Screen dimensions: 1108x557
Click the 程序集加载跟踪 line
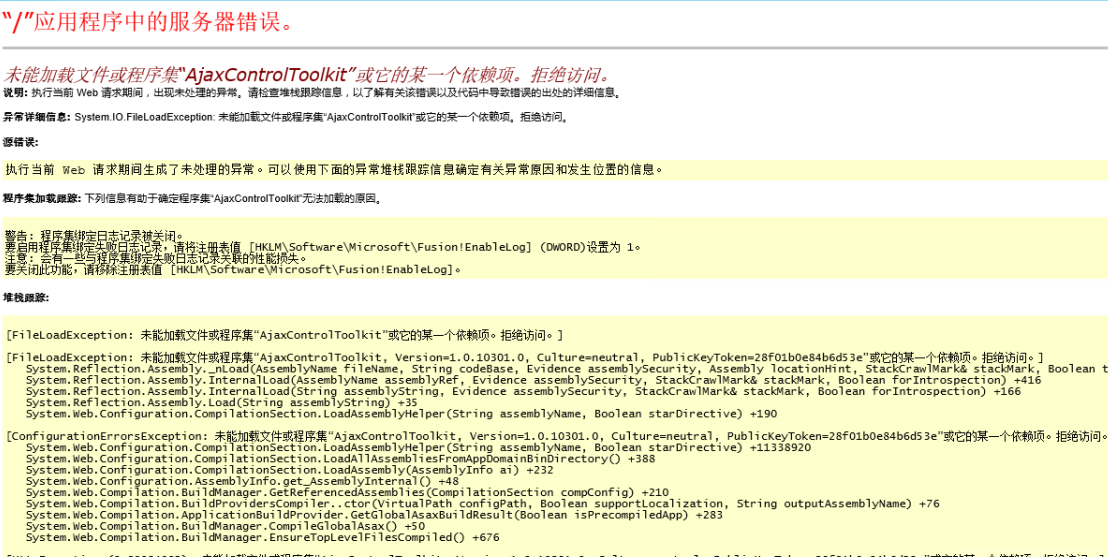[x=194, y=198]
